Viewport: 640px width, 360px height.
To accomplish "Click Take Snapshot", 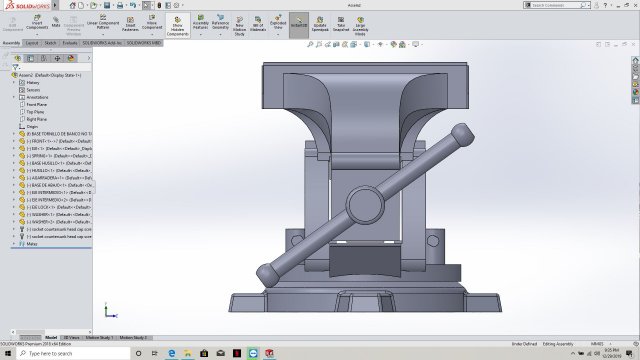I will point(341,24).
